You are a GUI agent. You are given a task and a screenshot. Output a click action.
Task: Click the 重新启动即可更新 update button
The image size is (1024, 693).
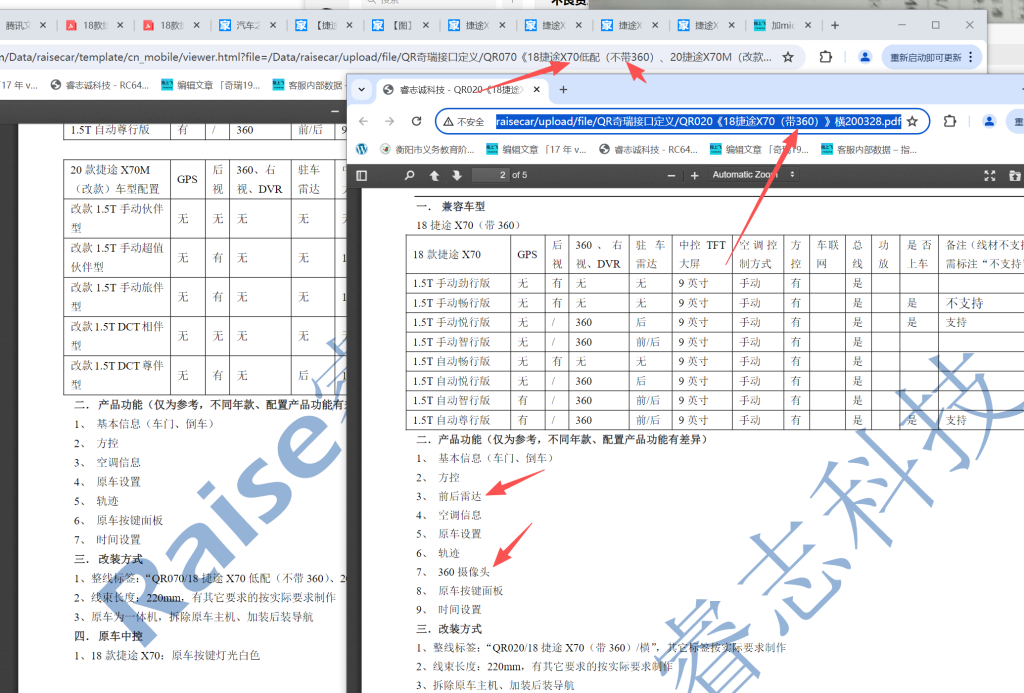pyautogui.click(x=925, y=57)
